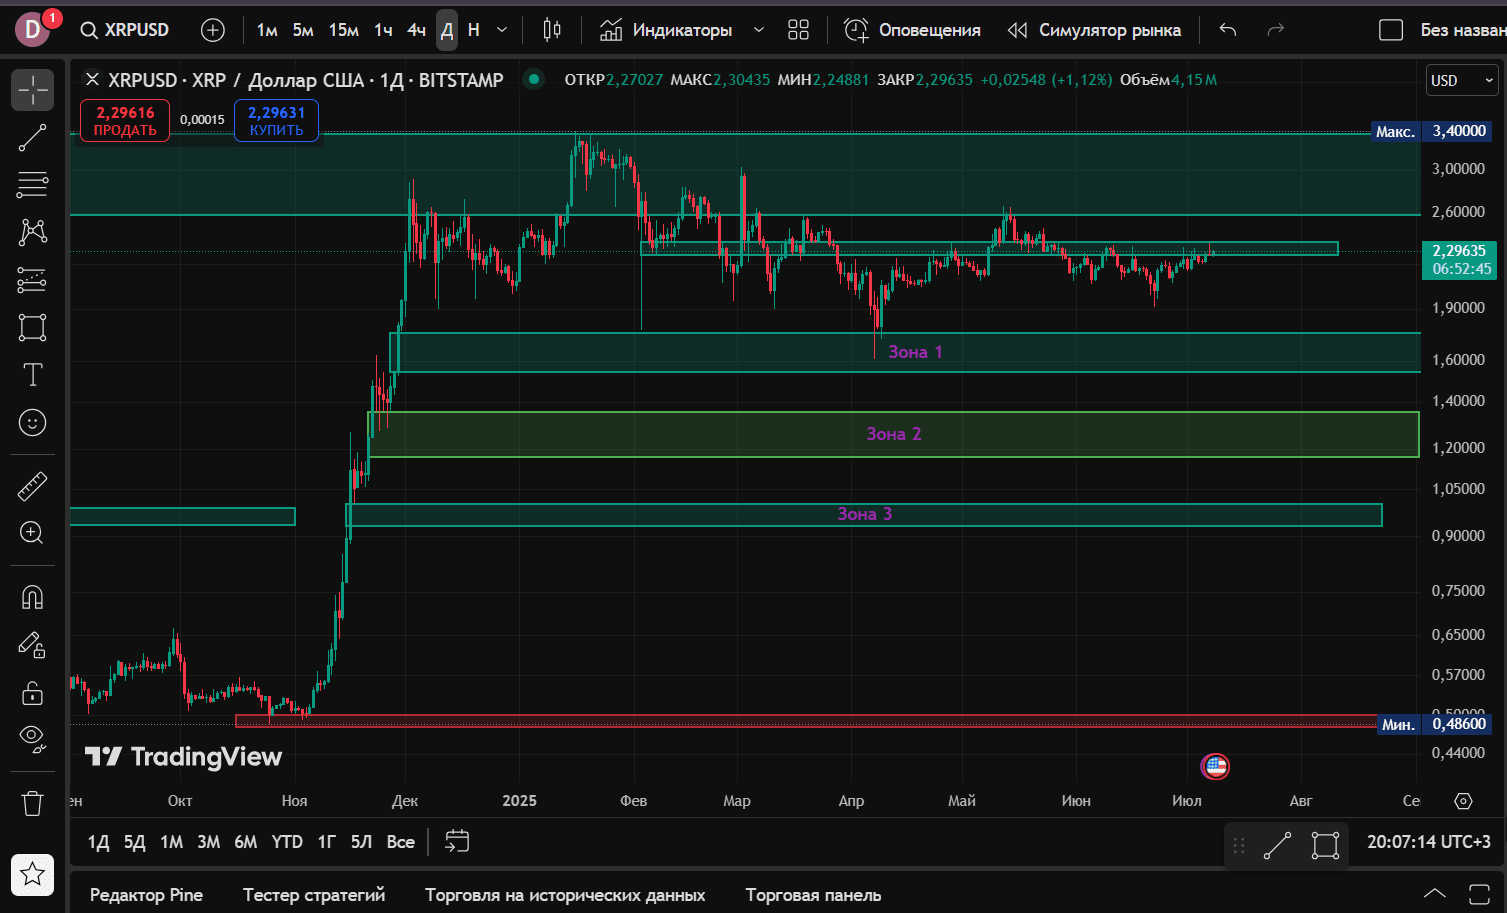This screenshot has height=913, width=1507.
Task: Select the Зона 3 zone label
Action: pyautogui.click(x=864, y=514)
